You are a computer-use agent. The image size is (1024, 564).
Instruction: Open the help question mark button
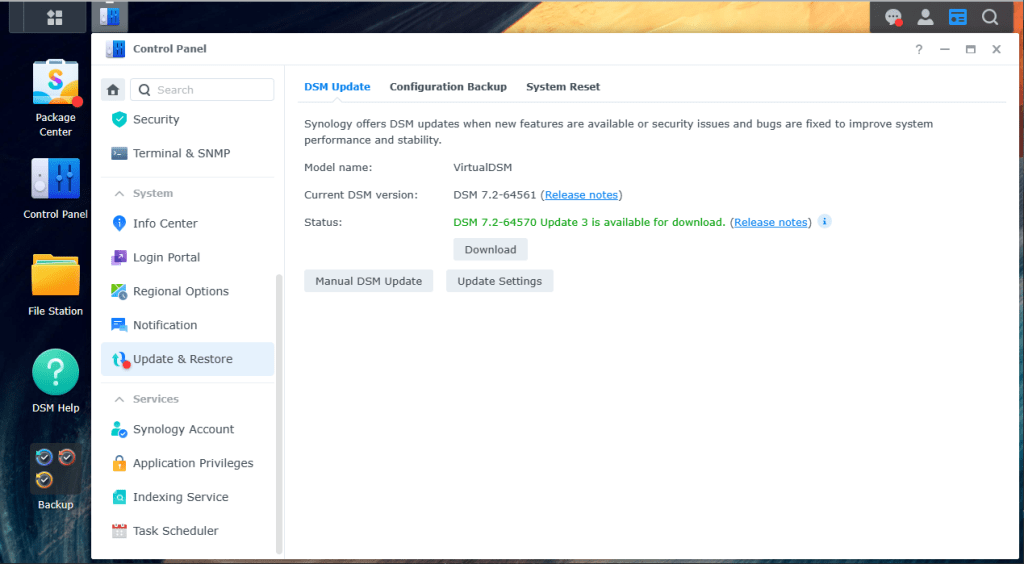tap(919, 49)
